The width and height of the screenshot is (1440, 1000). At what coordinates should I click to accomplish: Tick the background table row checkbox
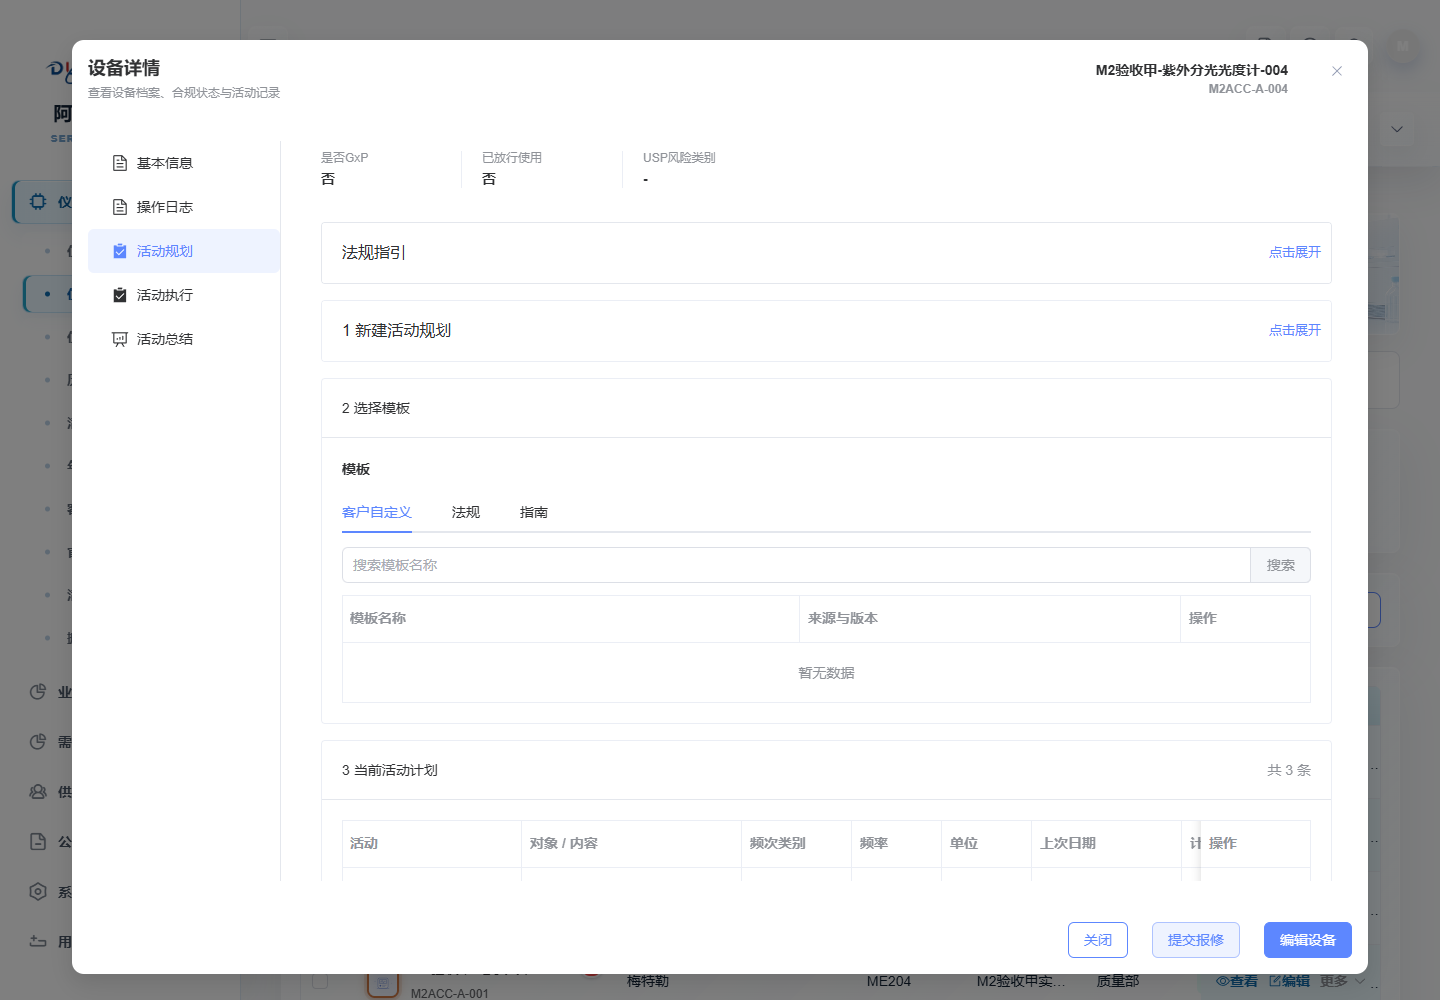click(x=320, y=982)
